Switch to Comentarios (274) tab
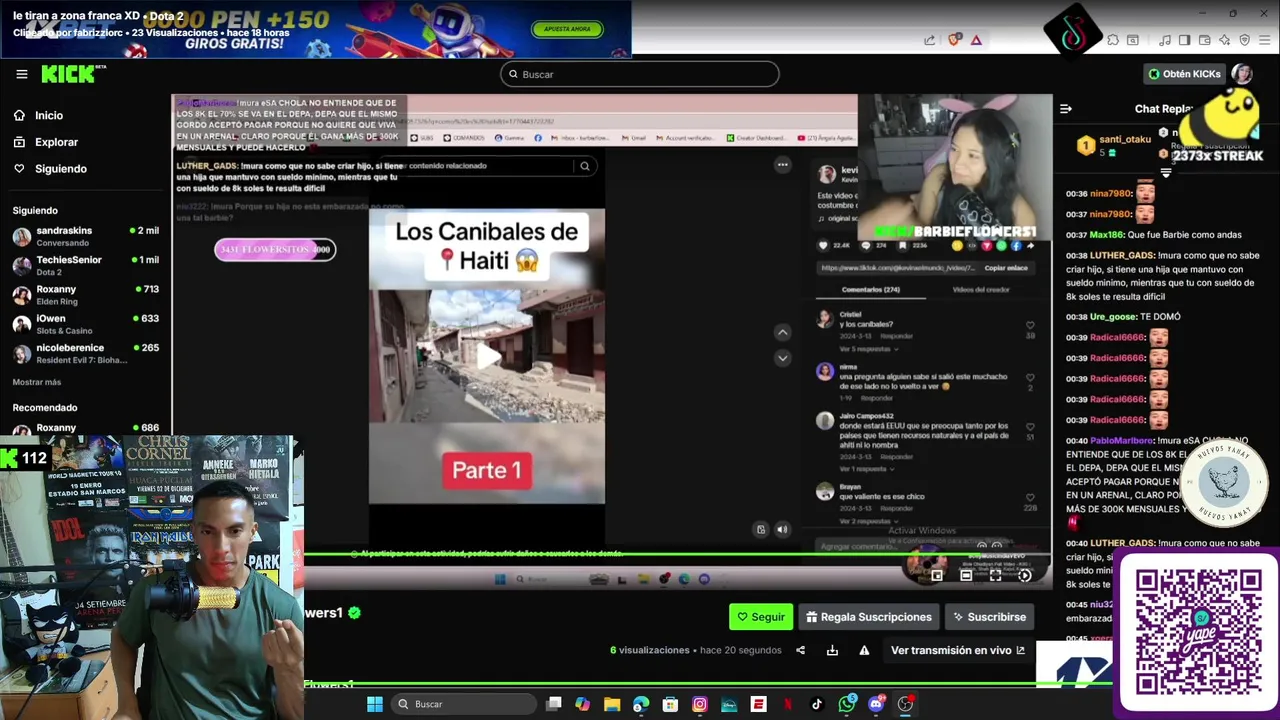The width and height of the screenshot is (1280, 720). click(x=870, y=290)
